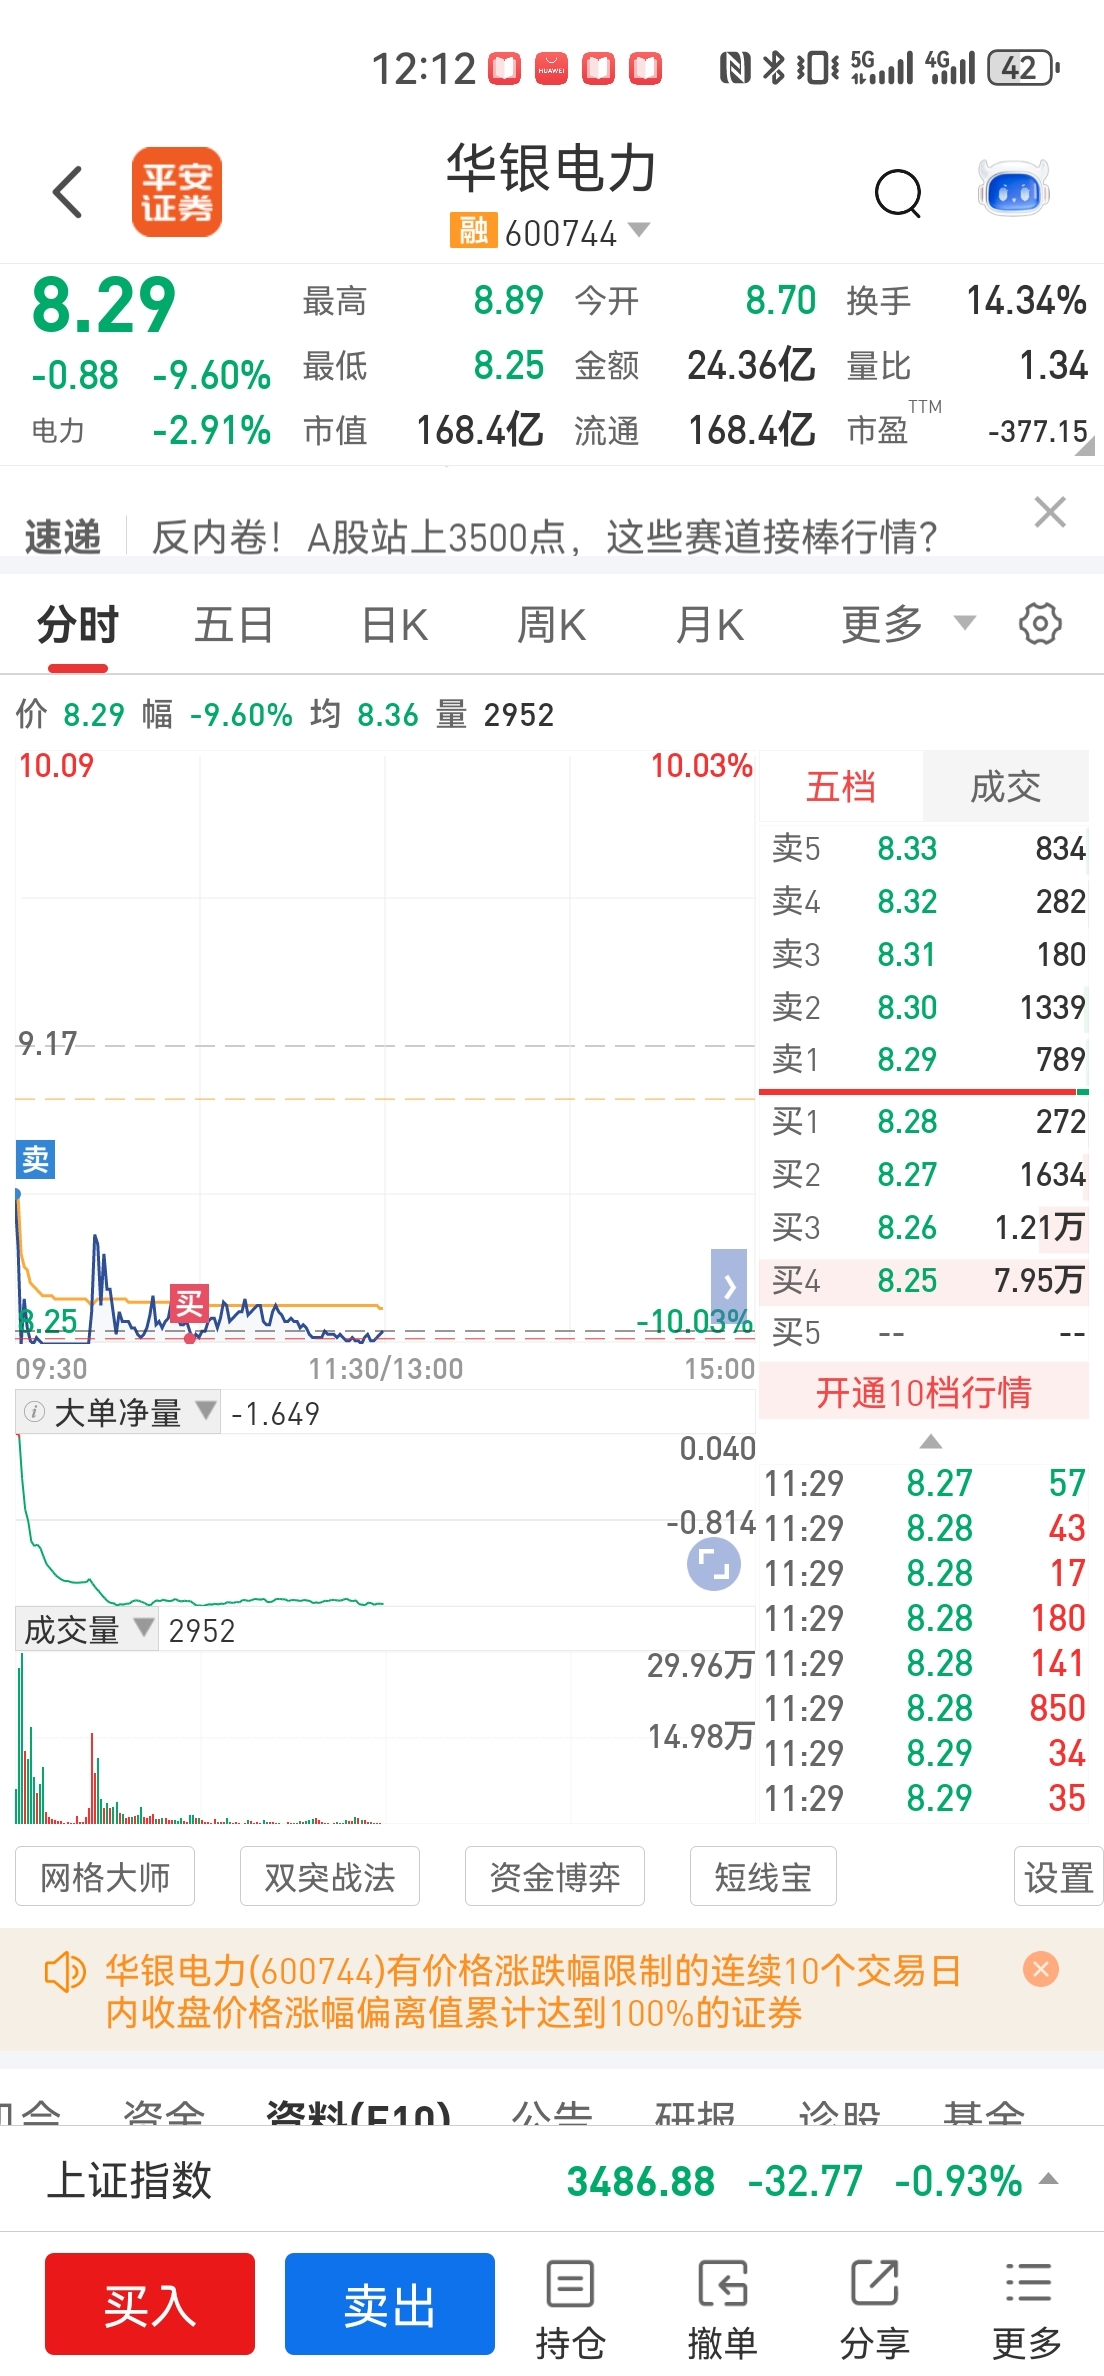Open news headline 反内卷 A股站上3500点
The height and width of the screenshot is (2376, 1104).
coord(545,537)
